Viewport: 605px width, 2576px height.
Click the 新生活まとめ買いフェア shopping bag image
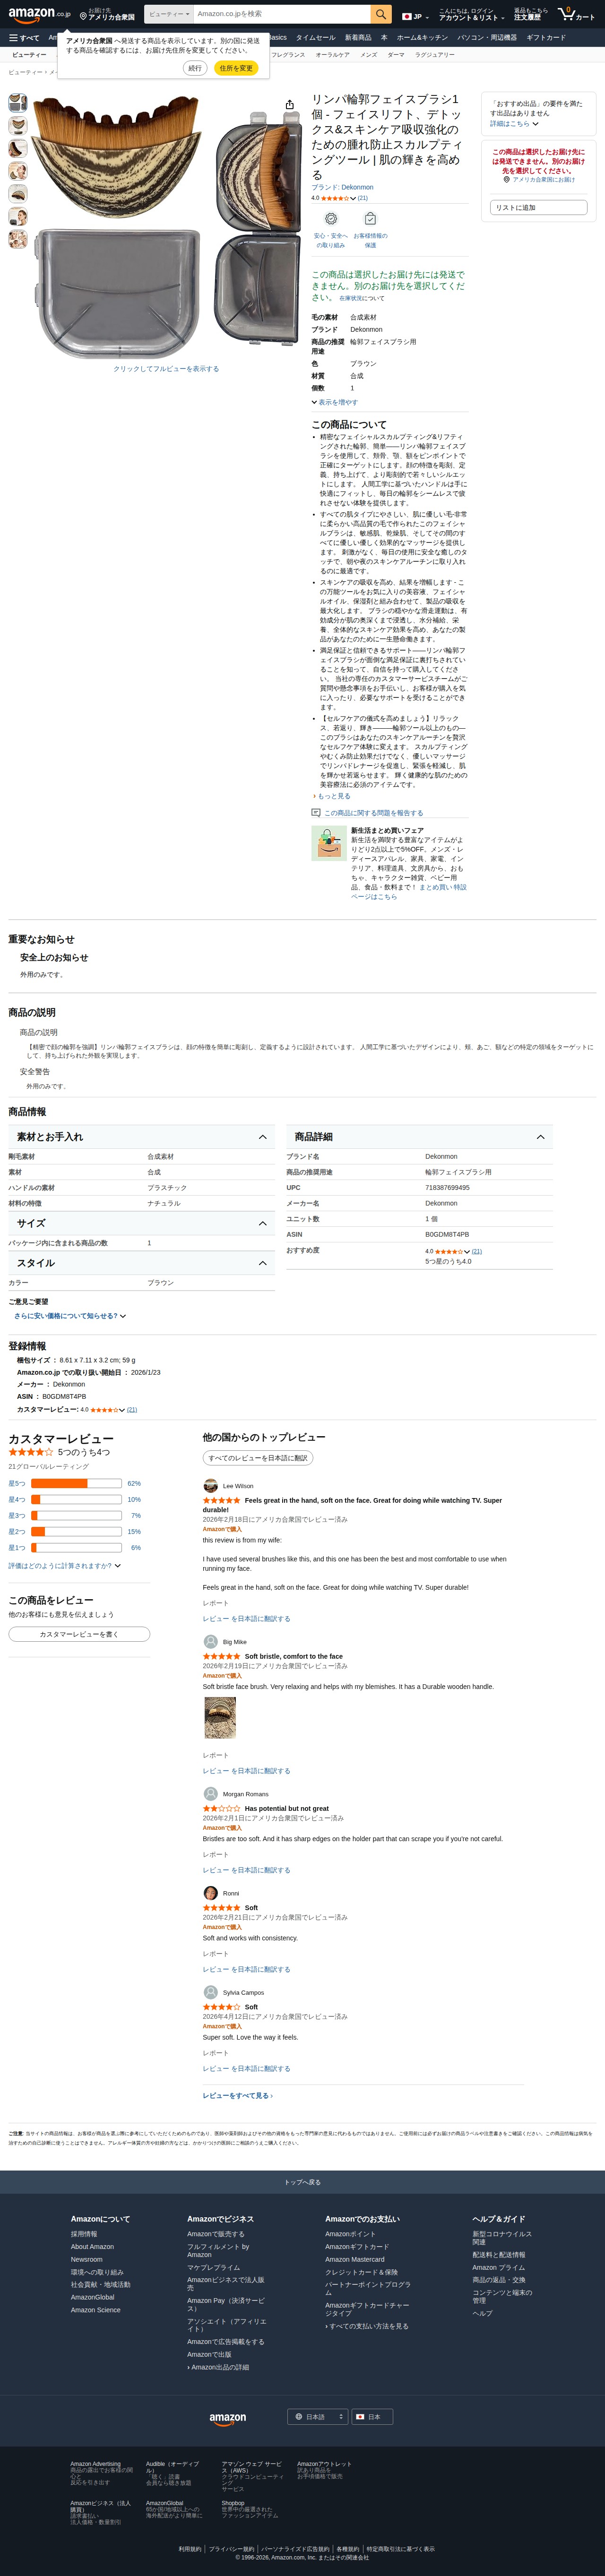click(328, 844)
